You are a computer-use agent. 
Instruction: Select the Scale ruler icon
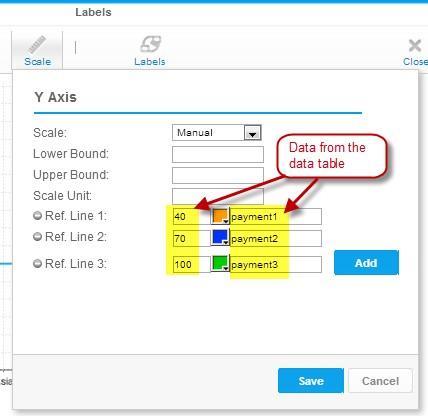click(x=37, y=45)
